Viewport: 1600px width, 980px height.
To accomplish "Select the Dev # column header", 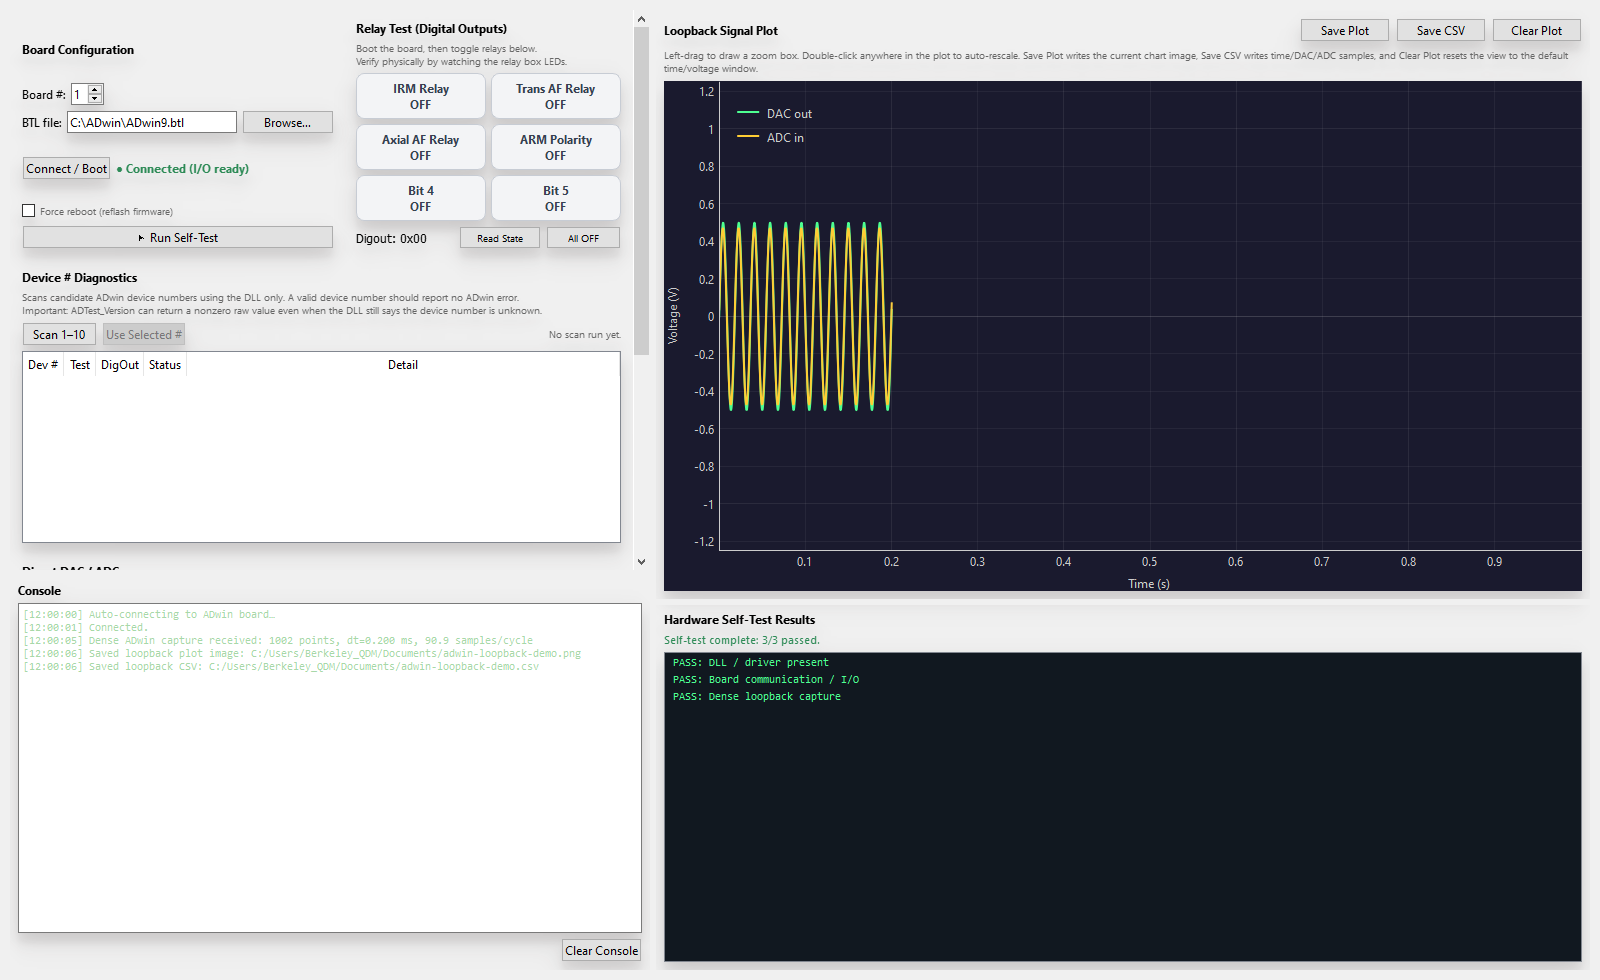I will click(43, 365).
